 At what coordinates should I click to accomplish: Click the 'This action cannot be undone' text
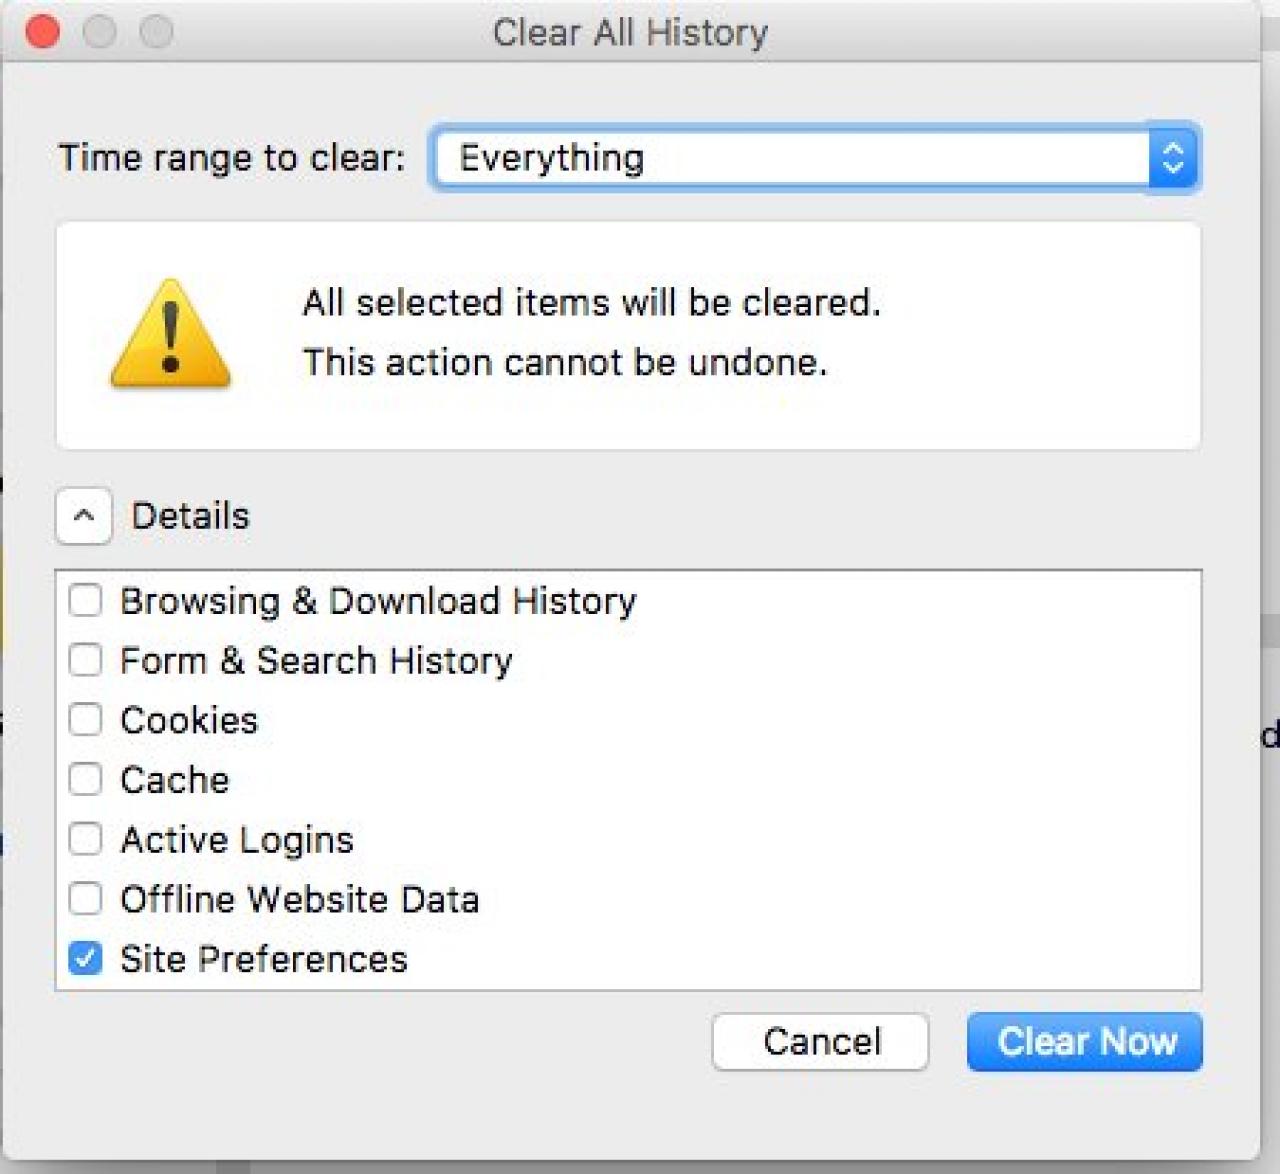[x=565, y=362]
